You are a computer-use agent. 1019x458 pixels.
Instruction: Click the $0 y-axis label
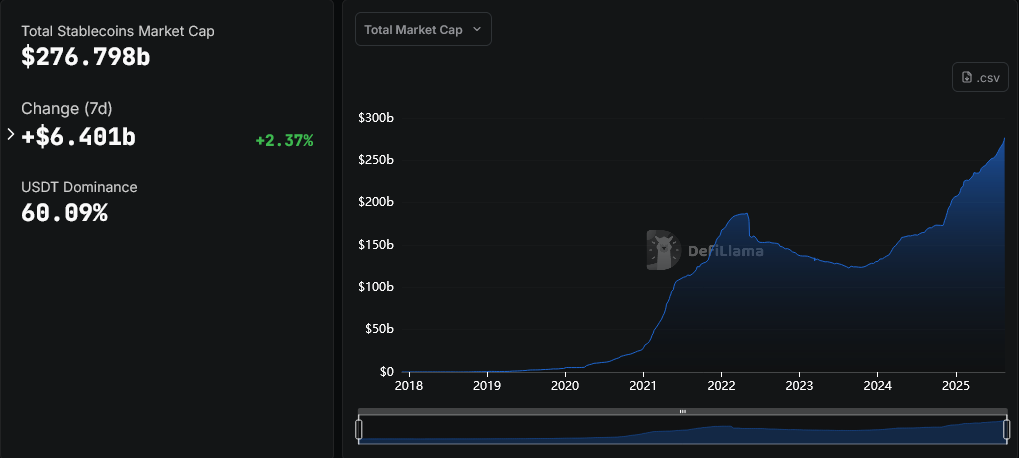[387, 372]
